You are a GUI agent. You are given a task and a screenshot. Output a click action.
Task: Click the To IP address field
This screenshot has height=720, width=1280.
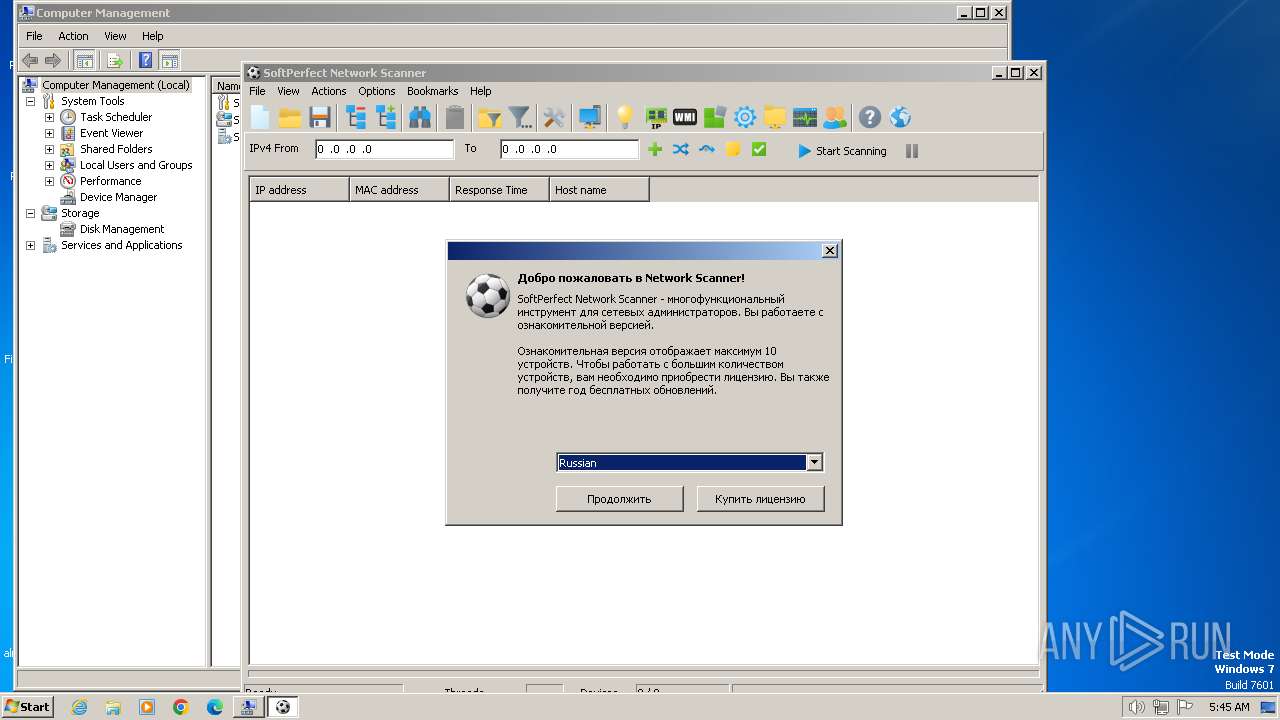point(569,149)
